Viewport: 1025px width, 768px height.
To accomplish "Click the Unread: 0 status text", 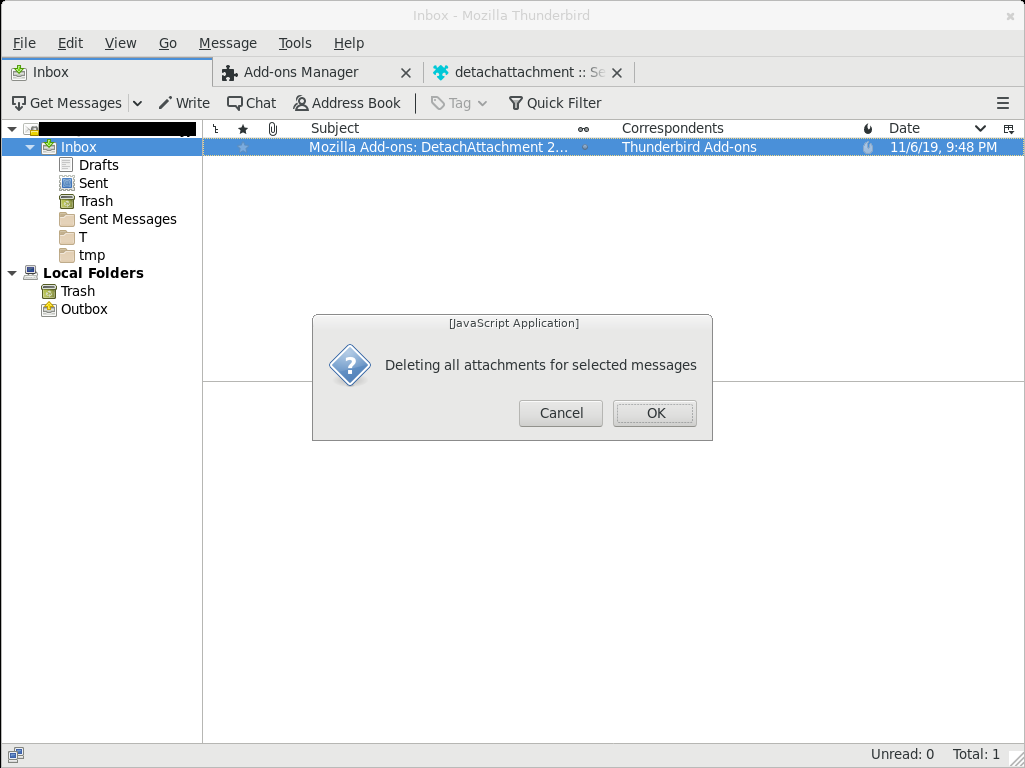I will pos(902,754).
